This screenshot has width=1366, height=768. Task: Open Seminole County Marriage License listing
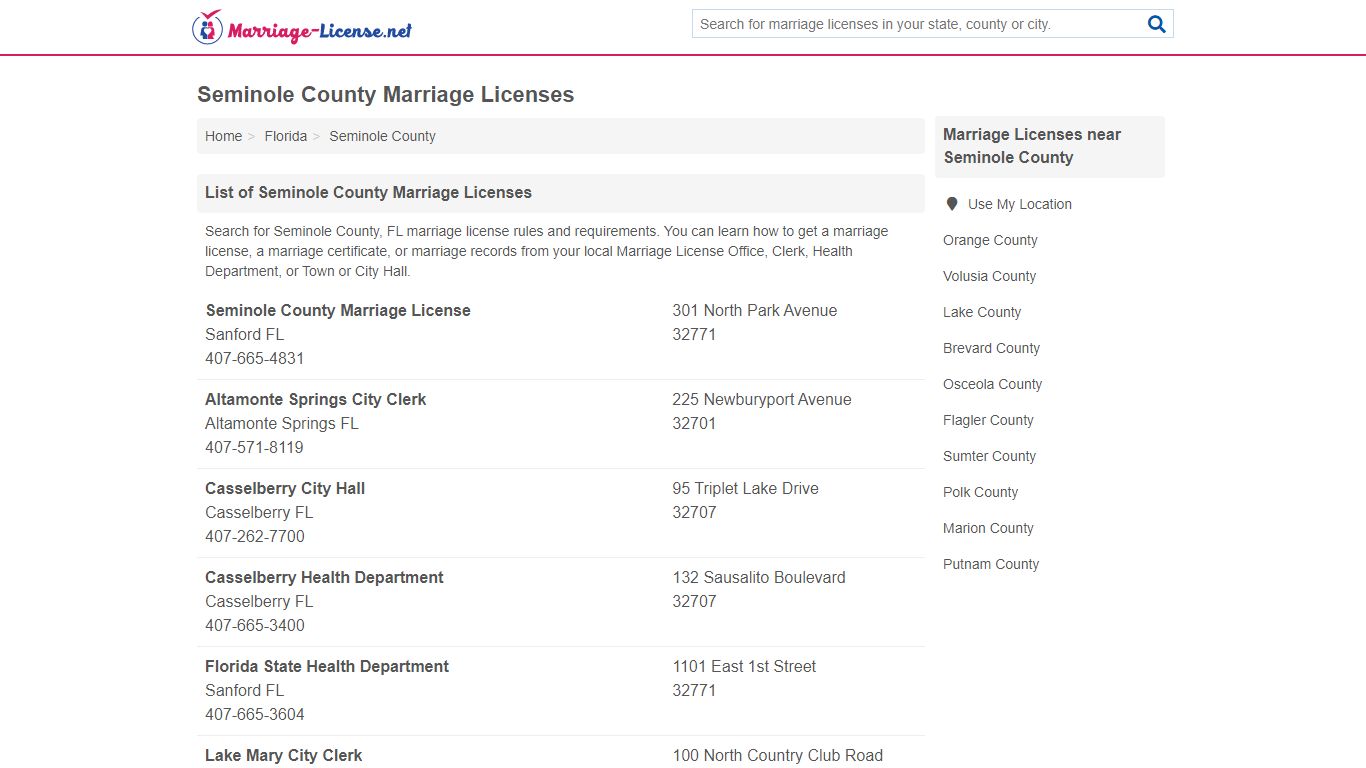pyautogui.click(x=338, y=310)
